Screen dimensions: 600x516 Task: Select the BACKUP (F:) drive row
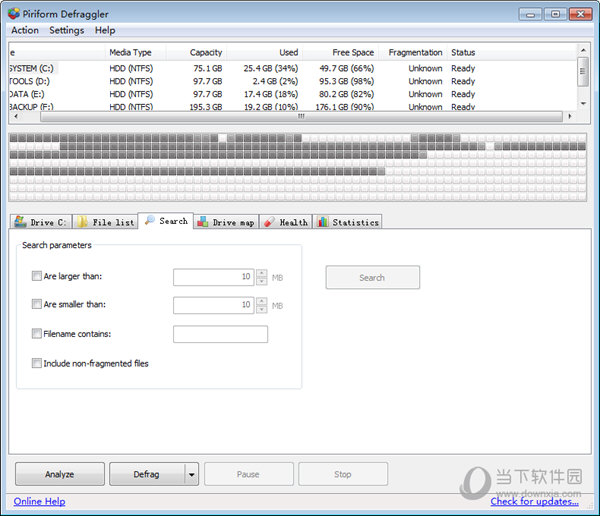pyautogui.click(x=293, y=106)
